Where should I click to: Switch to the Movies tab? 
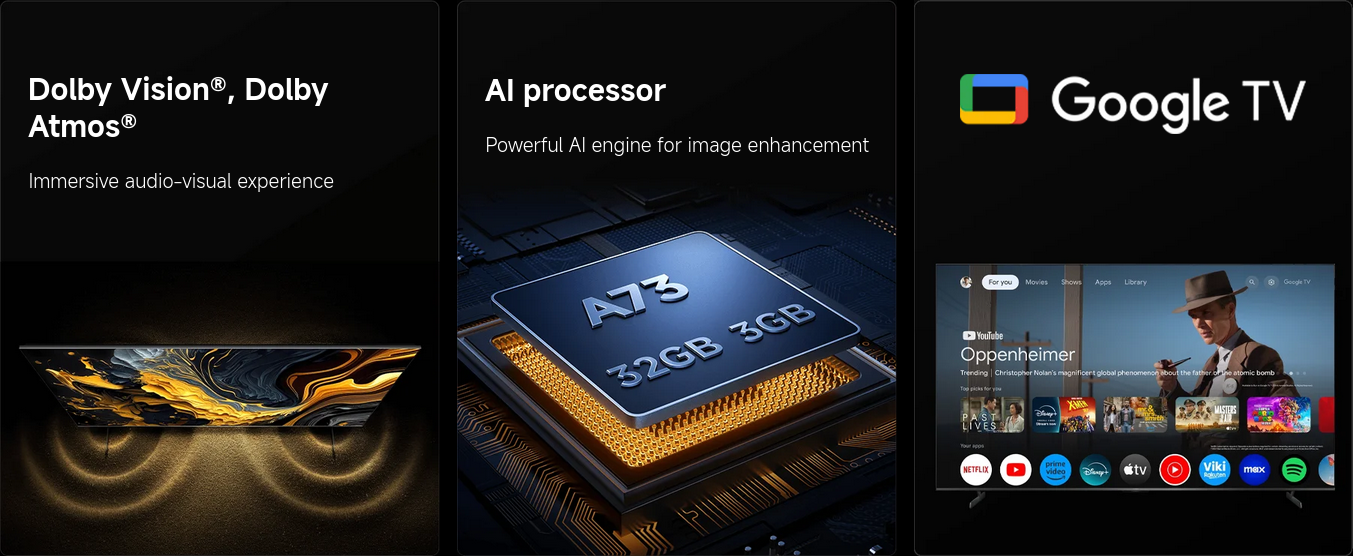click(x=1036, y=282)
